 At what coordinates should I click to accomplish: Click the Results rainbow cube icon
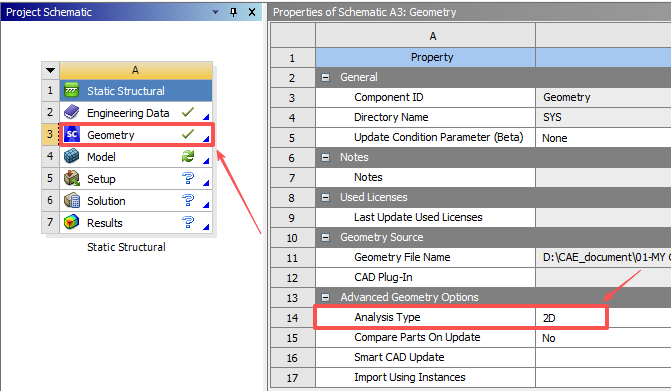(x=71, y=222)
